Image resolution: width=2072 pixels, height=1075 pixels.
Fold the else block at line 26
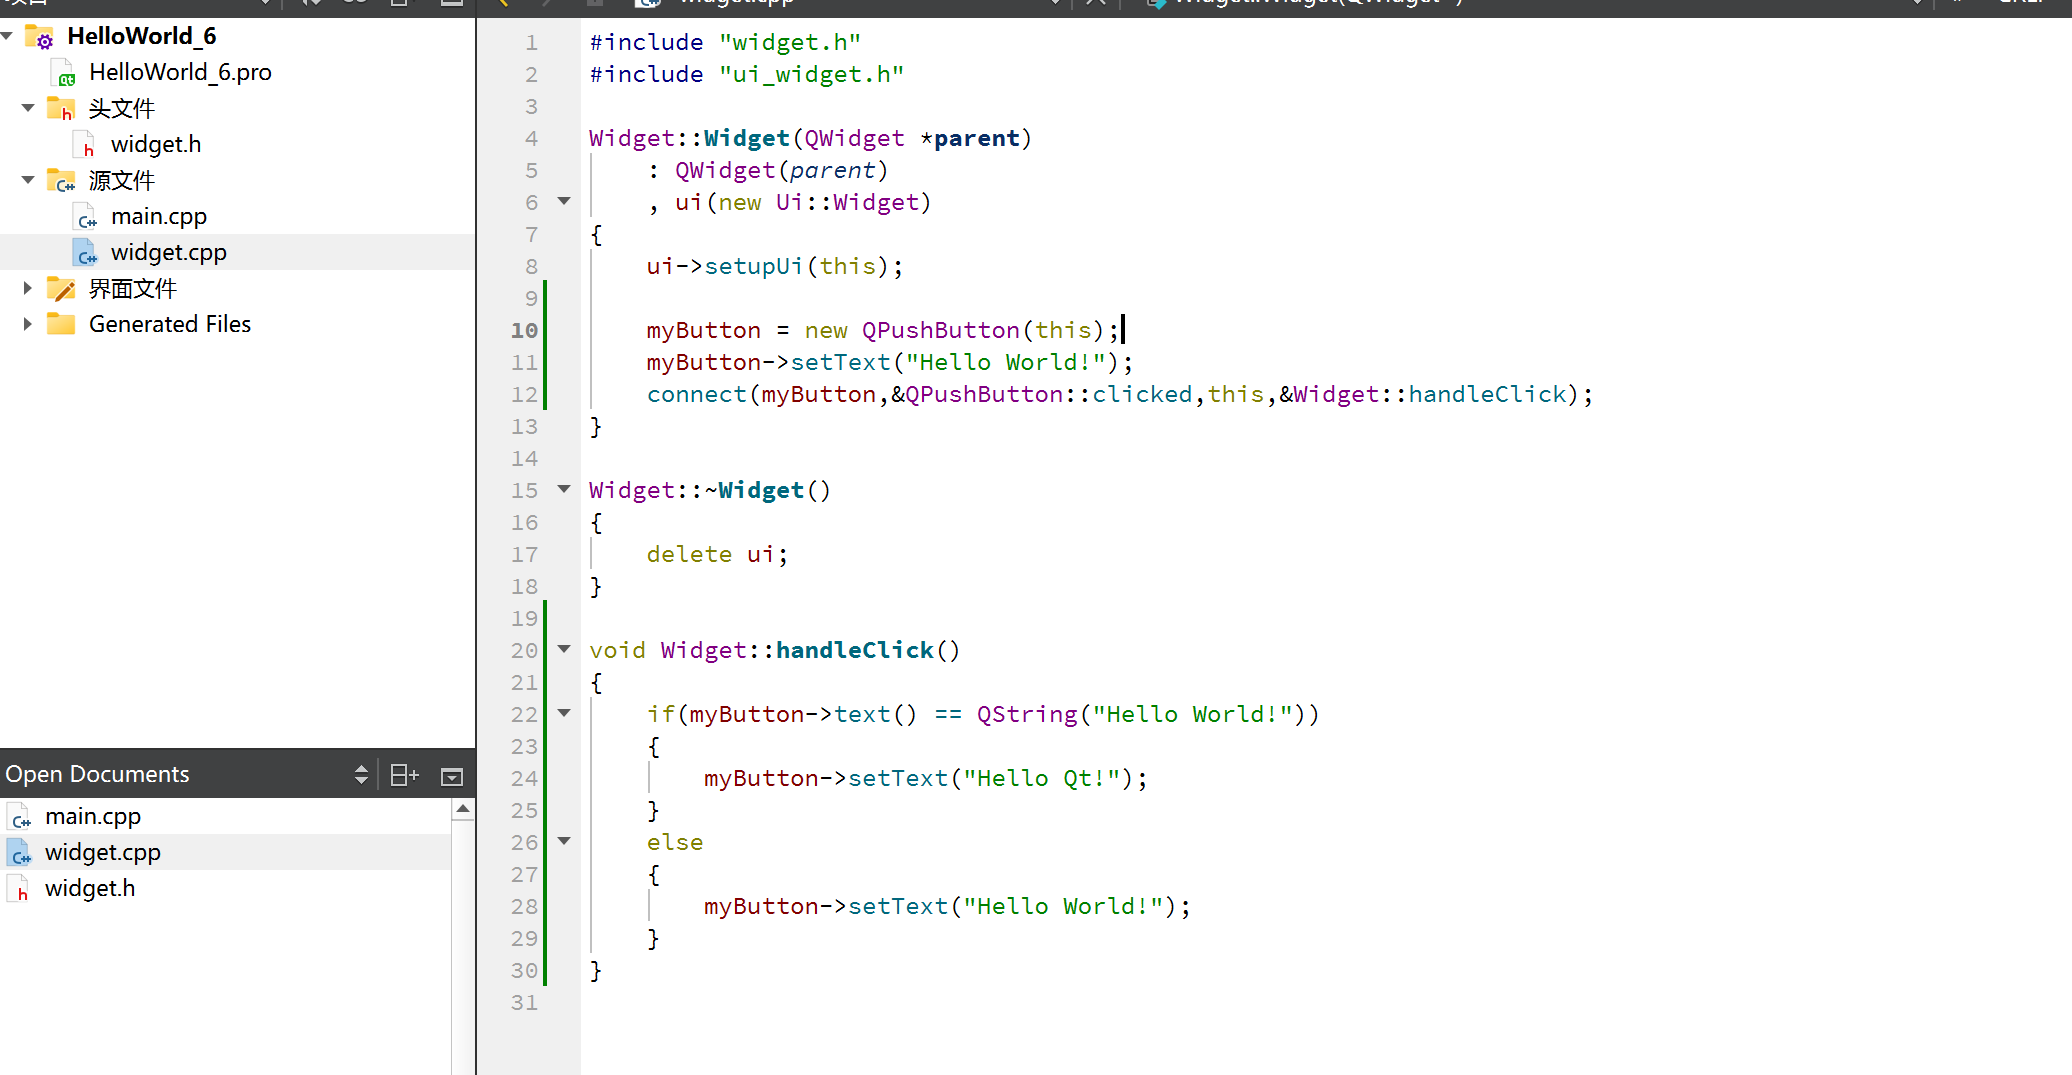click(x=564, y=841)
